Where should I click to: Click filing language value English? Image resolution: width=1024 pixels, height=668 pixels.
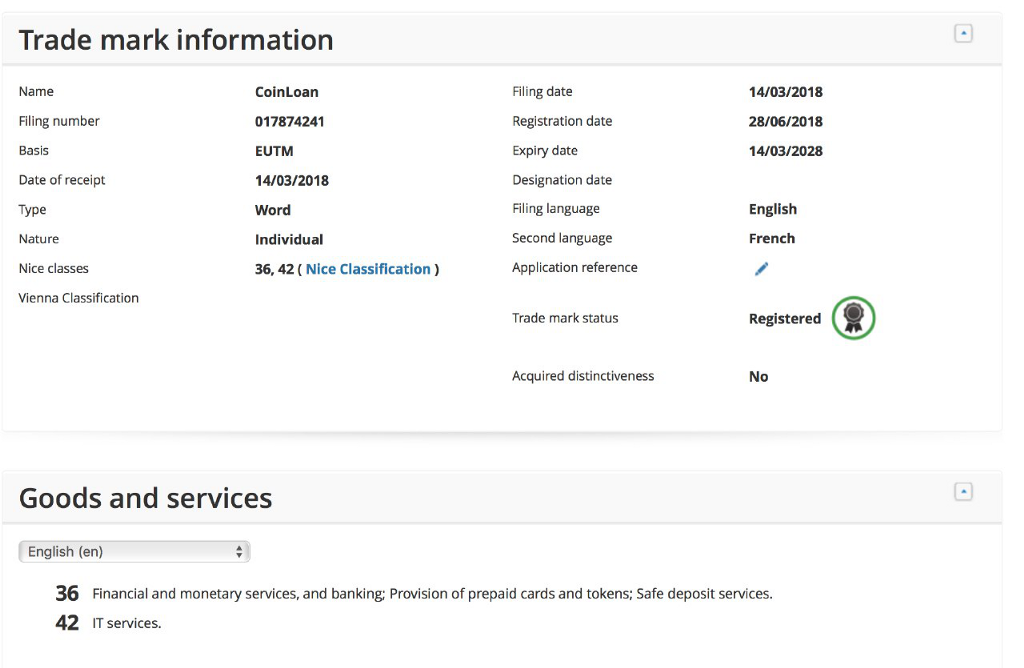[x=773, y=210]
